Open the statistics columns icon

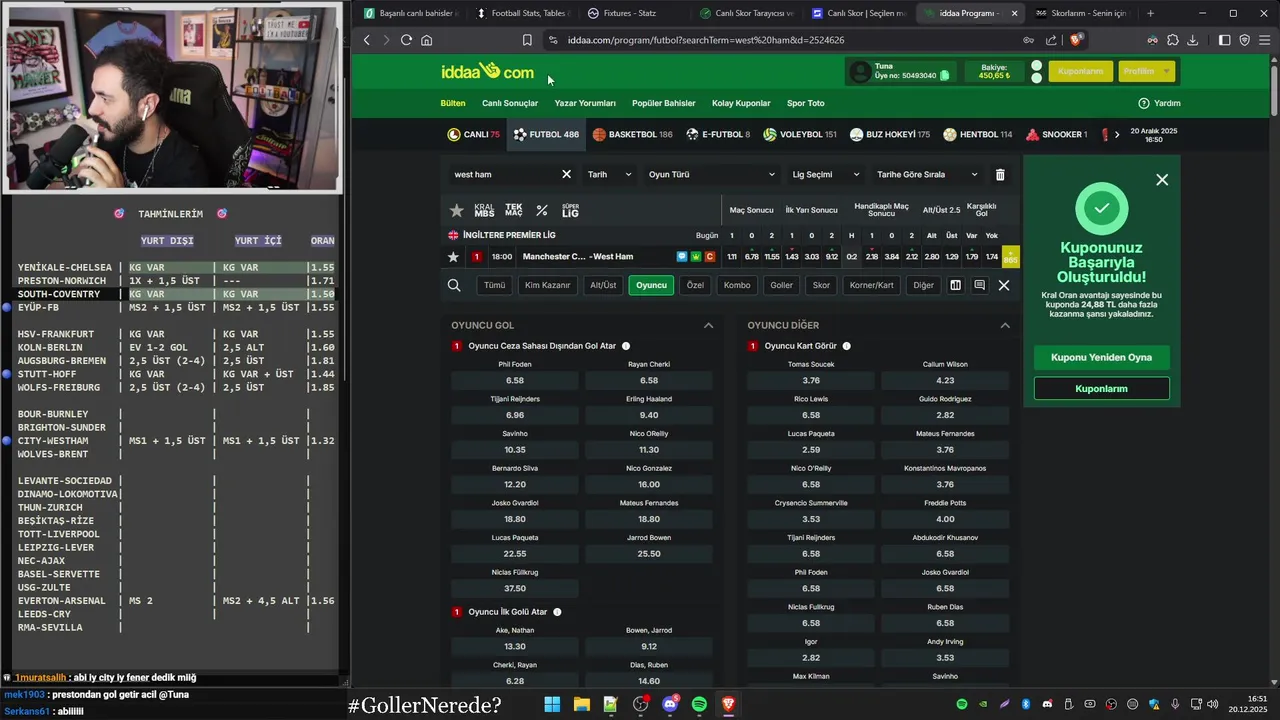tap(955, 285)
